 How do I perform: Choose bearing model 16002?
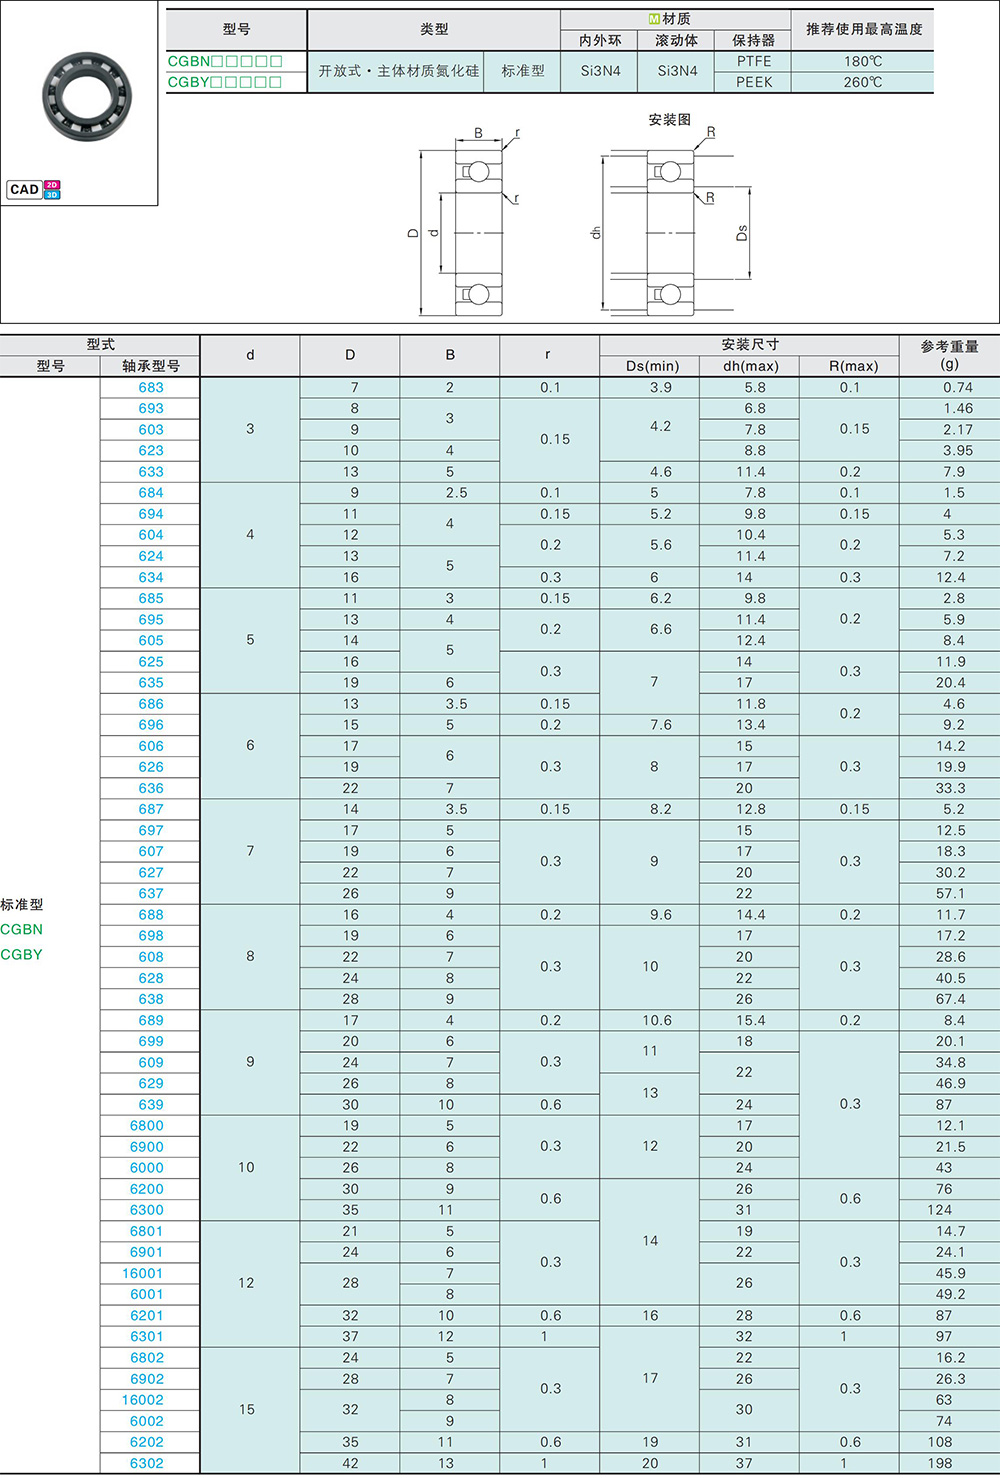point(143,1400)
